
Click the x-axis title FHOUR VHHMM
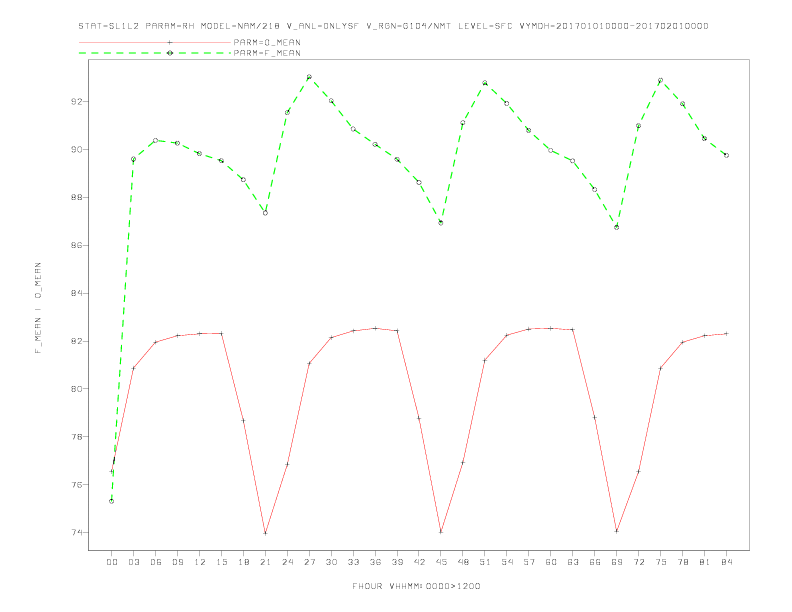416,586
